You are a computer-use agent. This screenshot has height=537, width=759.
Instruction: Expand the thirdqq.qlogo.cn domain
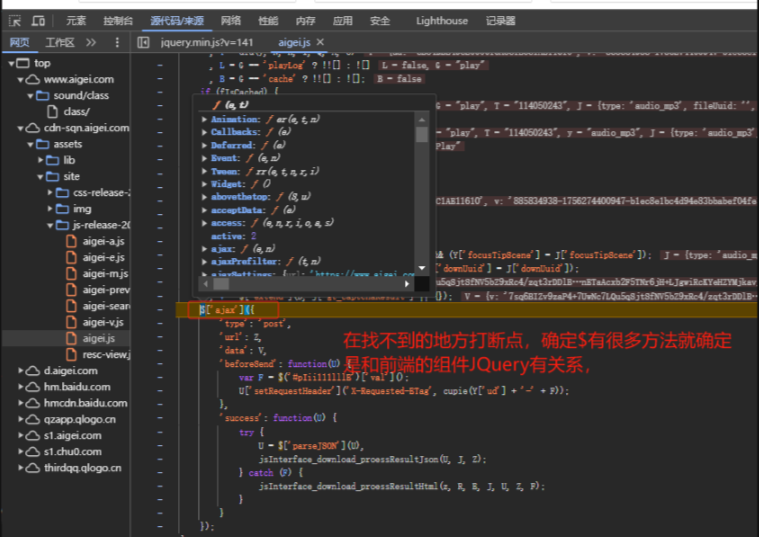20,468
